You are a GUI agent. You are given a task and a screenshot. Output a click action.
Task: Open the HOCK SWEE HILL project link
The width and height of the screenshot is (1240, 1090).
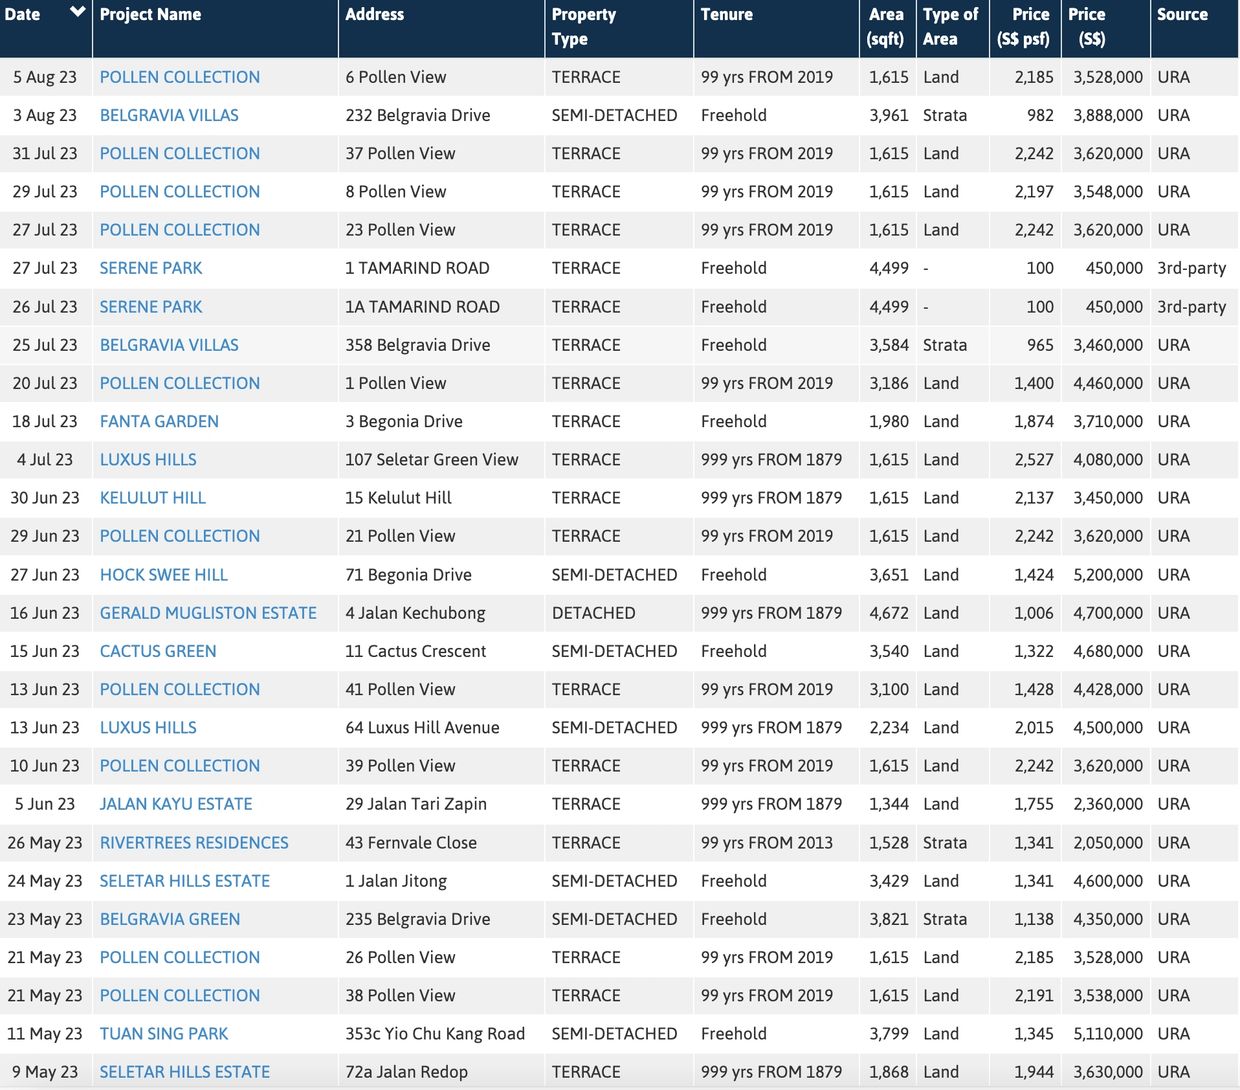(x=164, y=575)
